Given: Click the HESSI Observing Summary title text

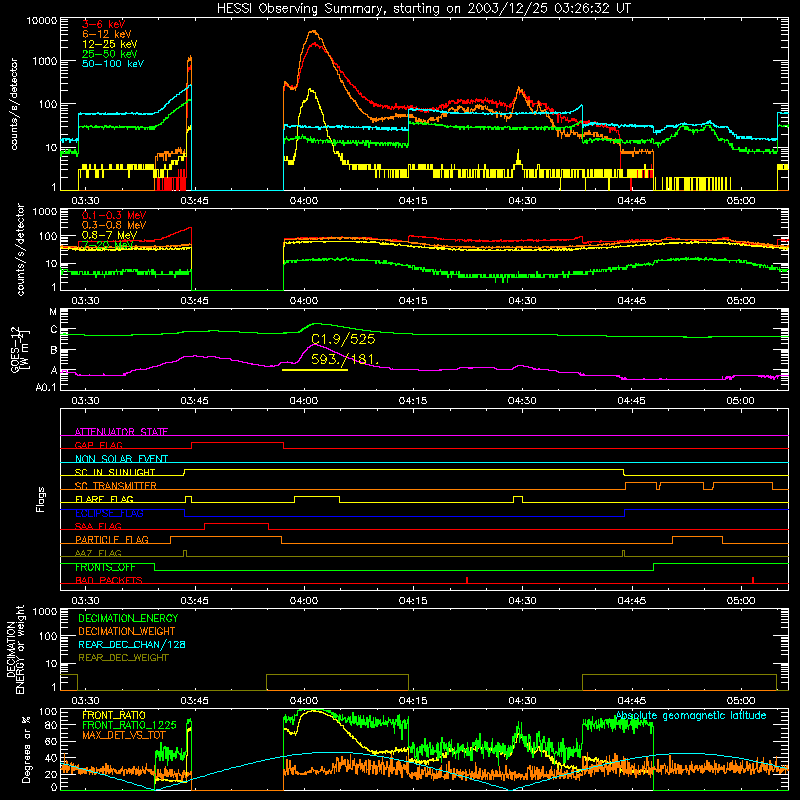Looking at the screenshot, I should (424, 9).
